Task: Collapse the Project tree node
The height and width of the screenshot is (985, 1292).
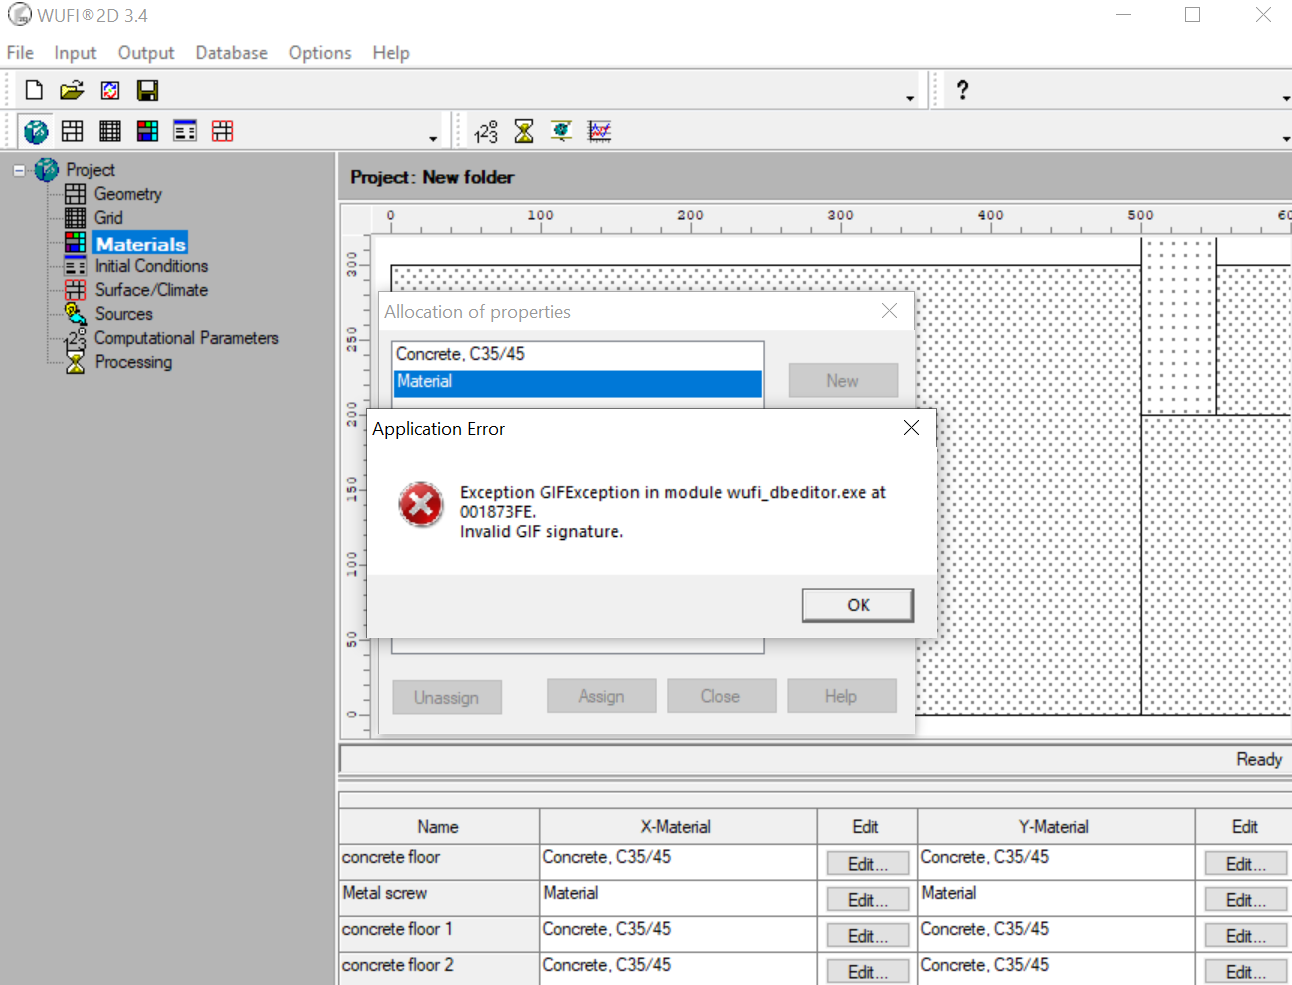Action: (x=19, y=170)
